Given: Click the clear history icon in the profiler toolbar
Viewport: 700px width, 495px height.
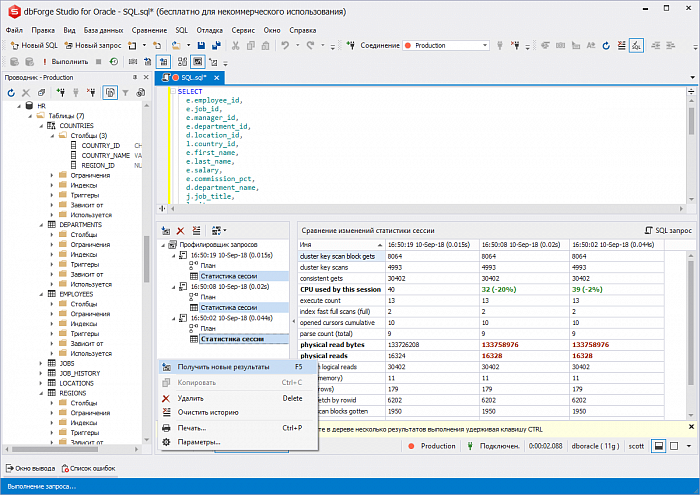Looking at the screenshot, I should coord(196,231).
